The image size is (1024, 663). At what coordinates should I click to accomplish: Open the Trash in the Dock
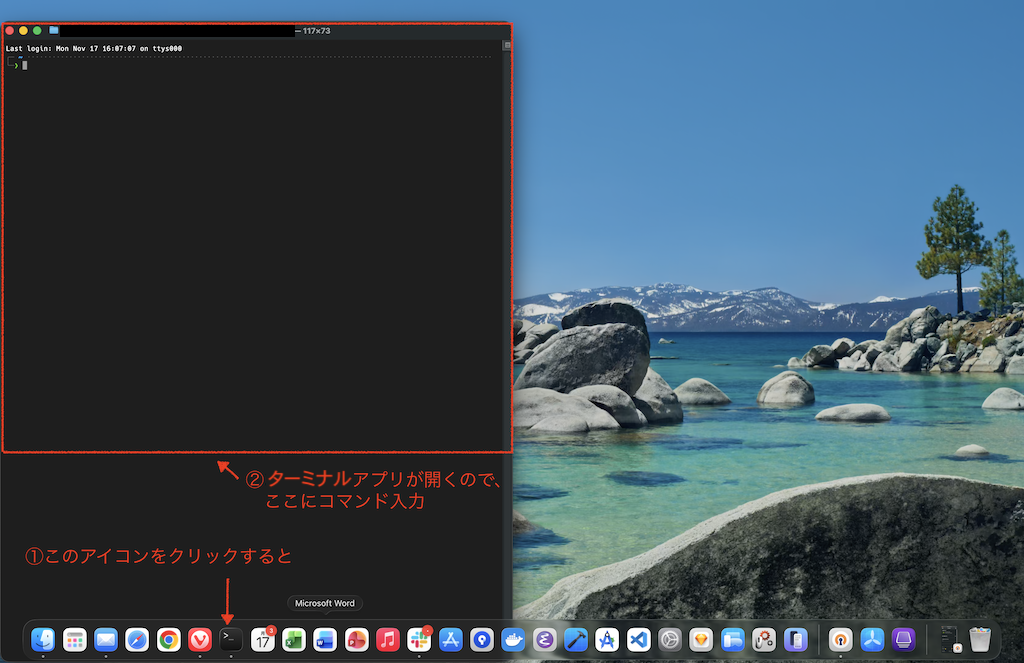click(x=980, y=639)
